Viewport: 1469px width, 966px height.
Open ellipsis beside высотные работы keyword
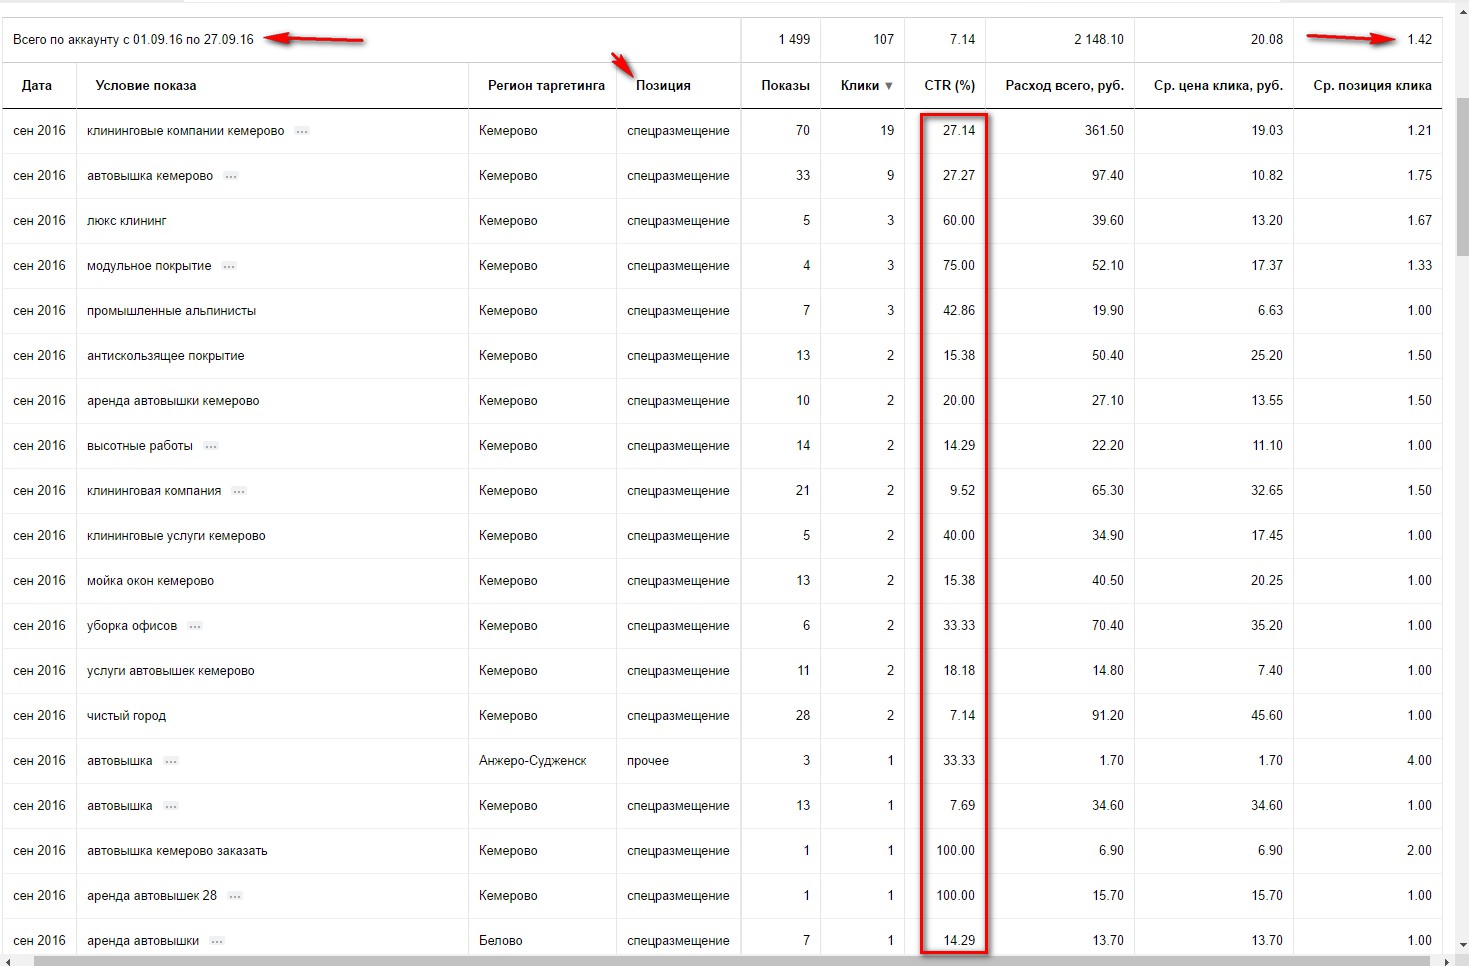coord(211,447)
